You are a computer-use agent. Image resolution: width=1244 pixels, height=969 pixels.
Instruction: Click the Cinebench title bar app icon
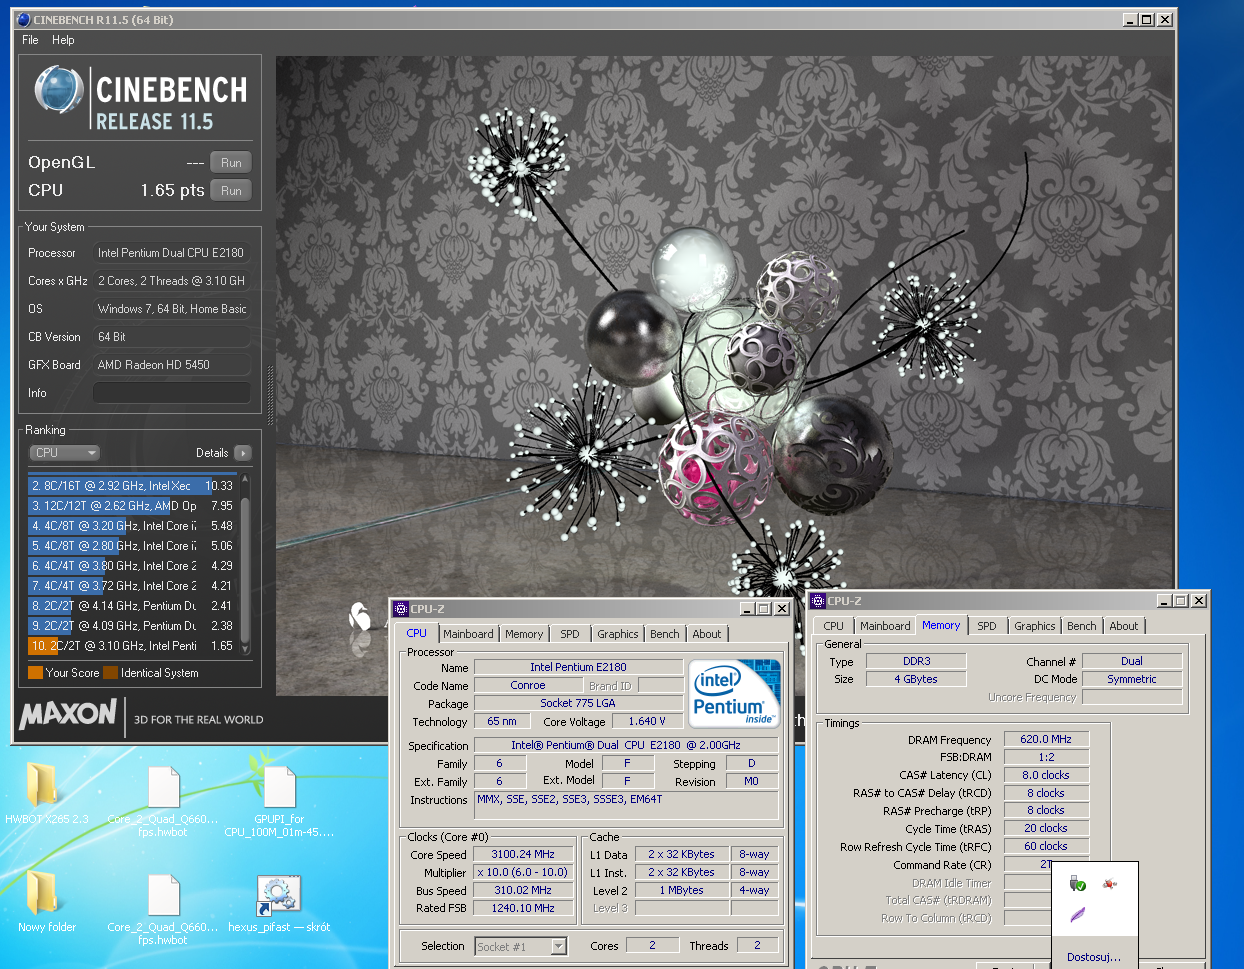pyautogui.click(x=24, y=19)
